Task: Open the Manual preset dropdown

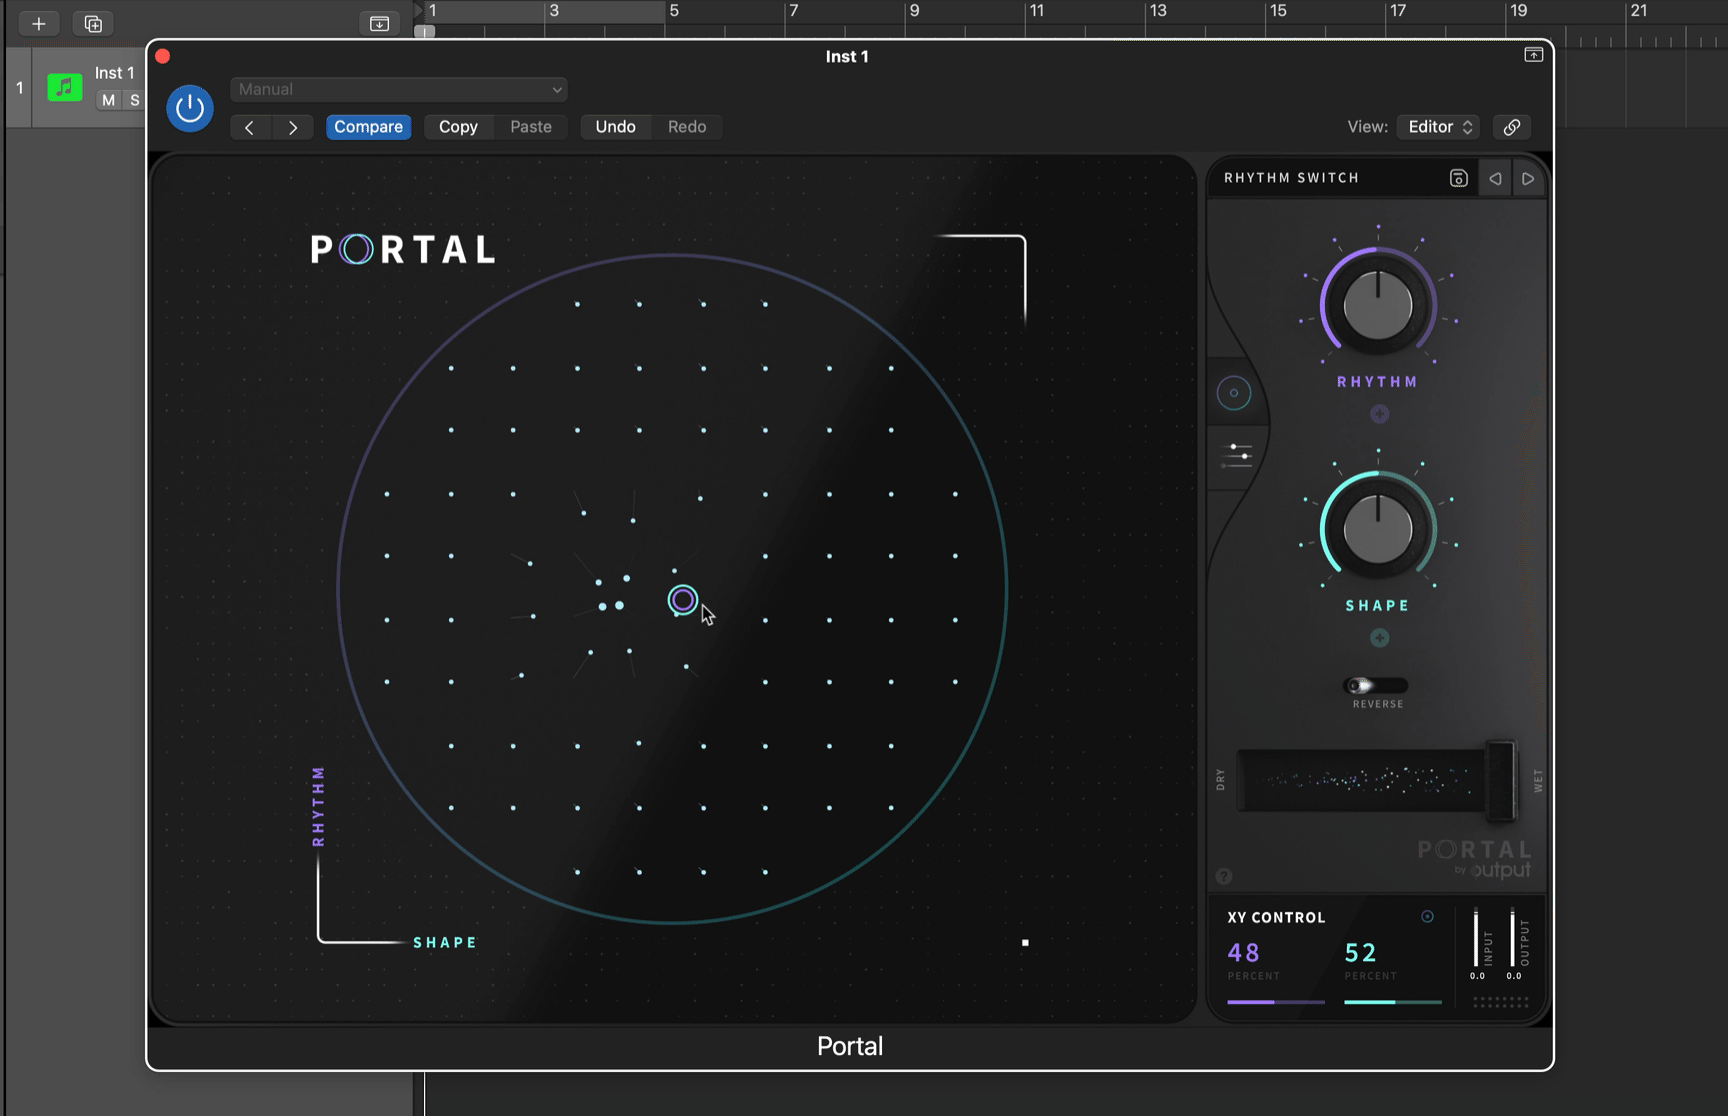Action: tap(398, 89)
